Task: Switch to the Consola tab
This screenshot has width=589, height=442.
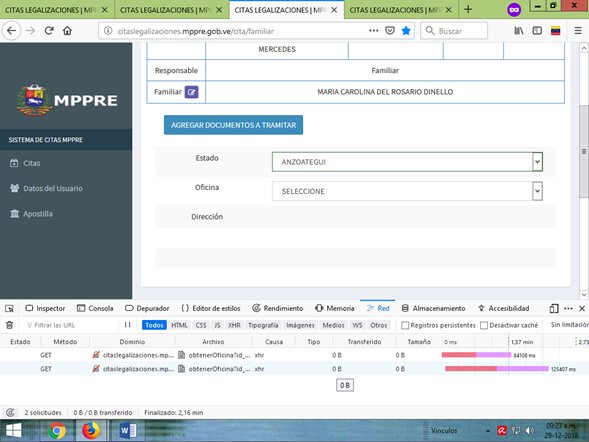Action: click(x=95, y=308)
